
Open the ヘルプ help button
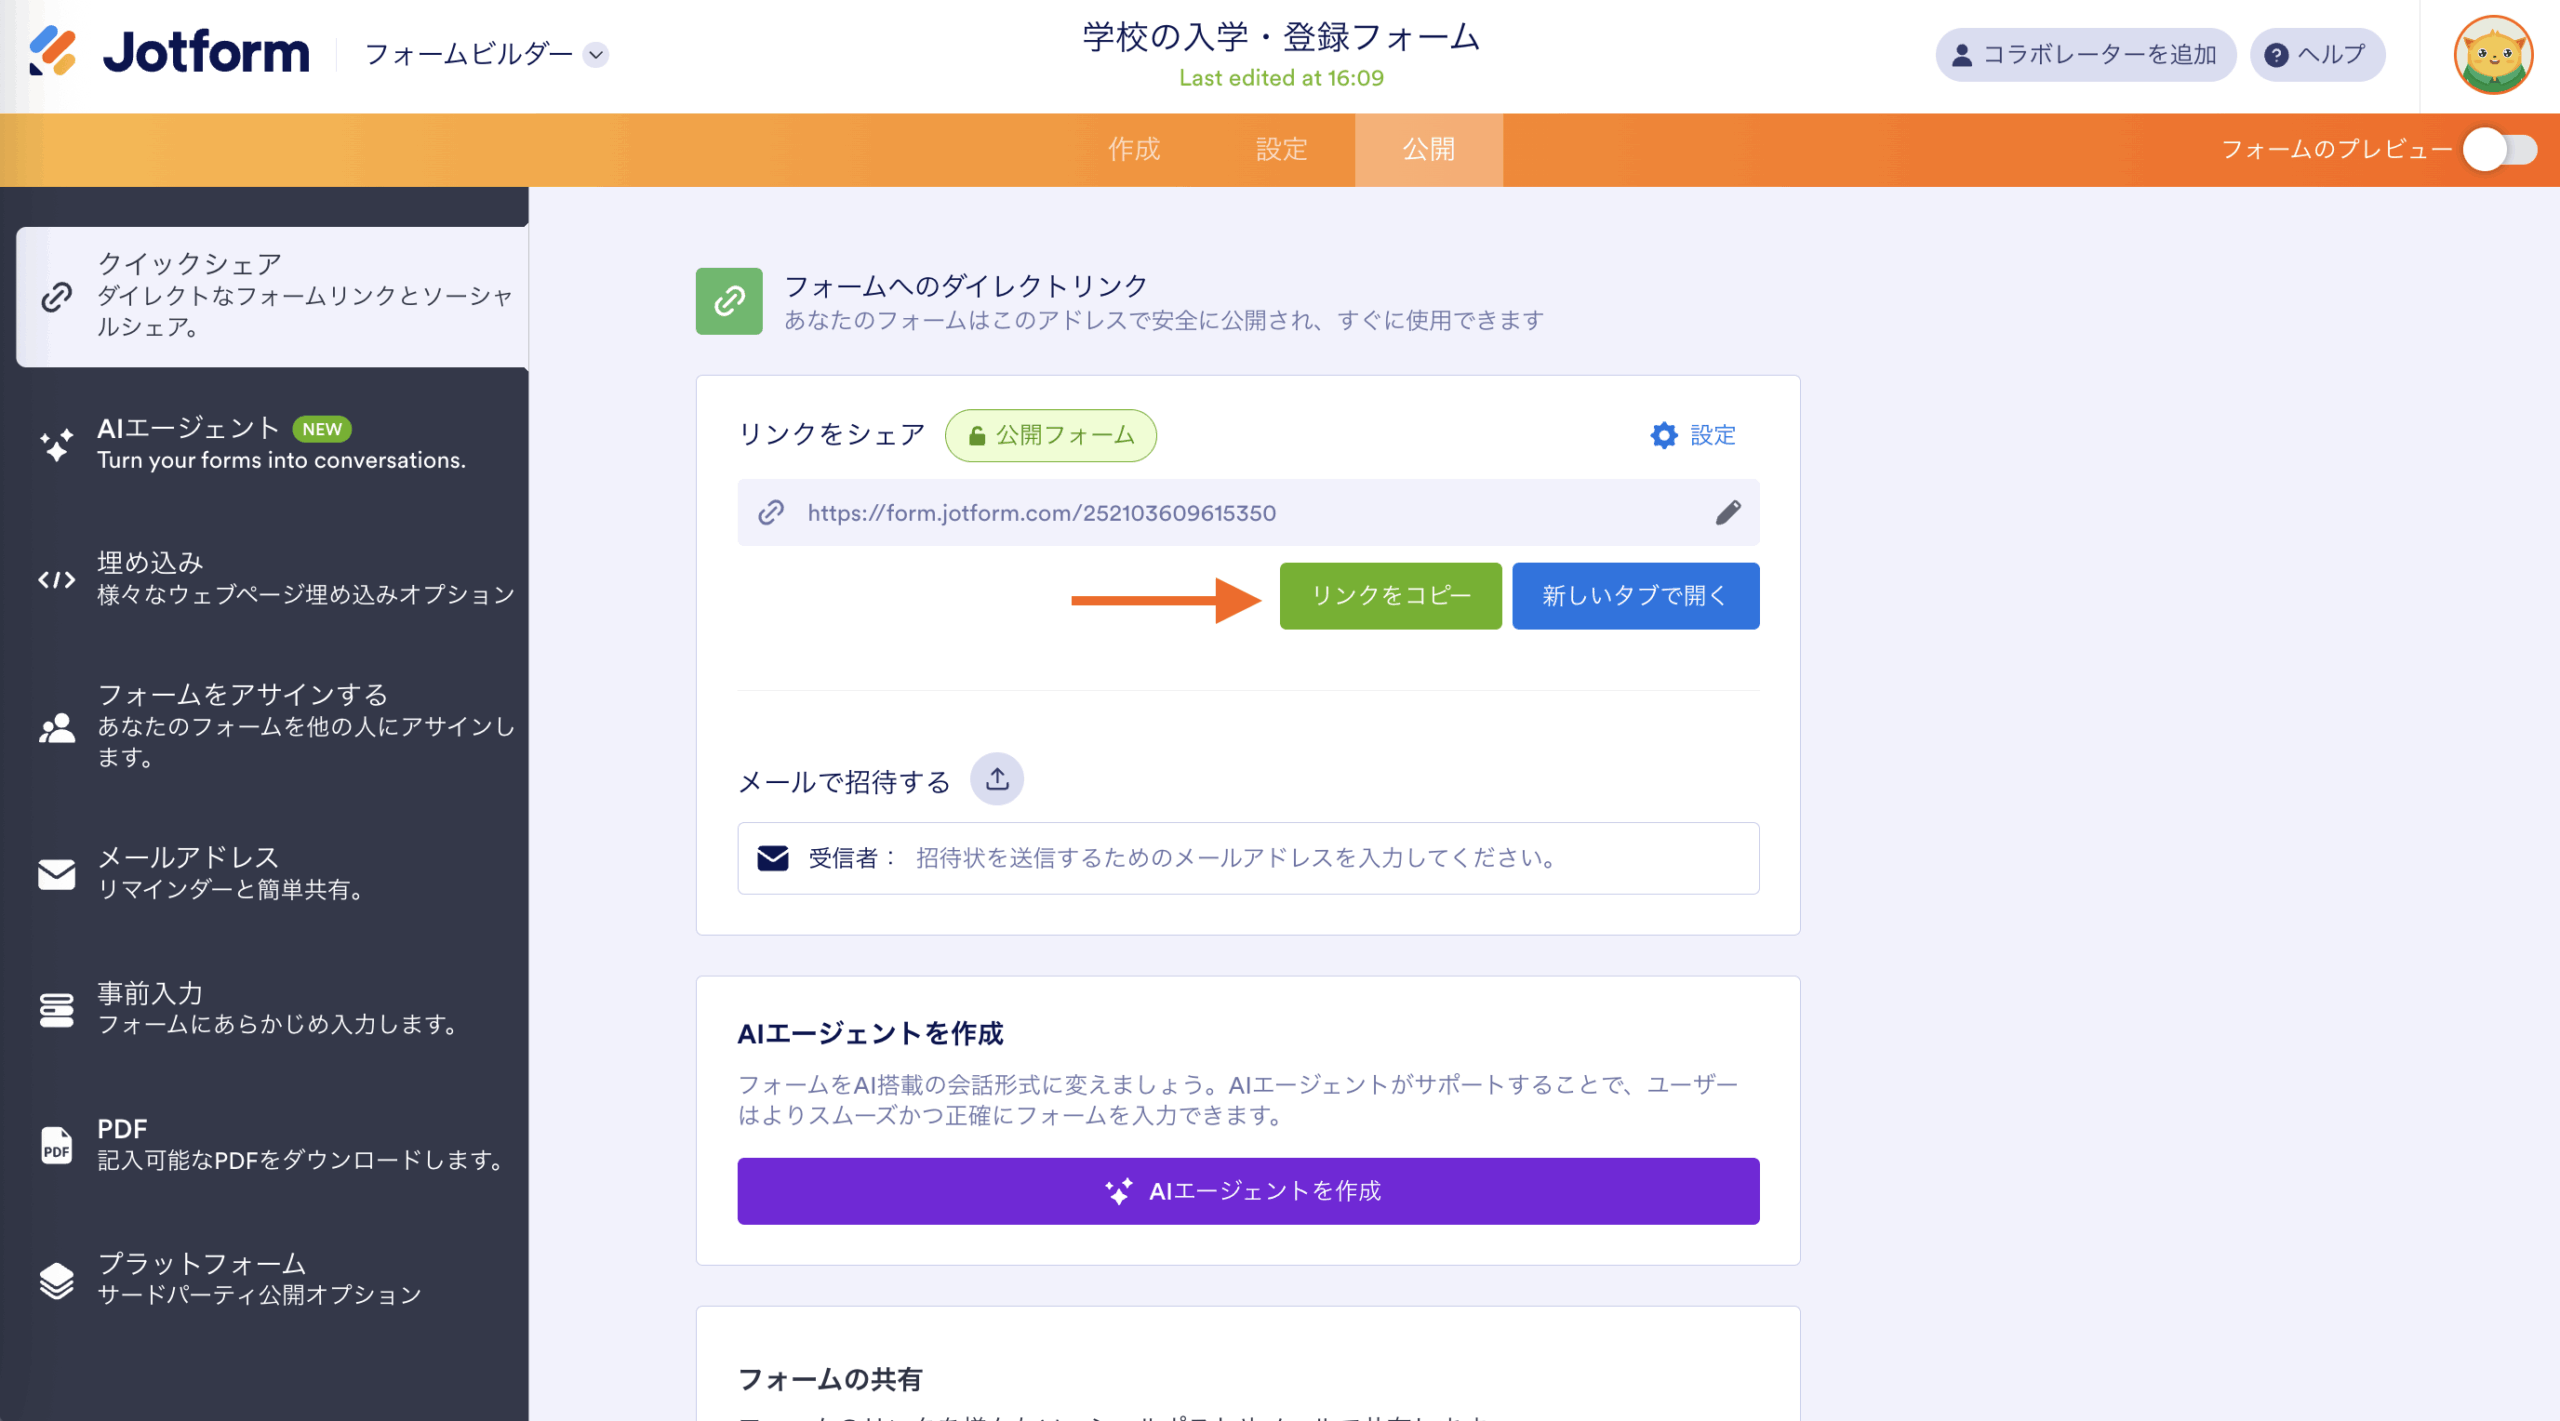[x=2317, y=54]
